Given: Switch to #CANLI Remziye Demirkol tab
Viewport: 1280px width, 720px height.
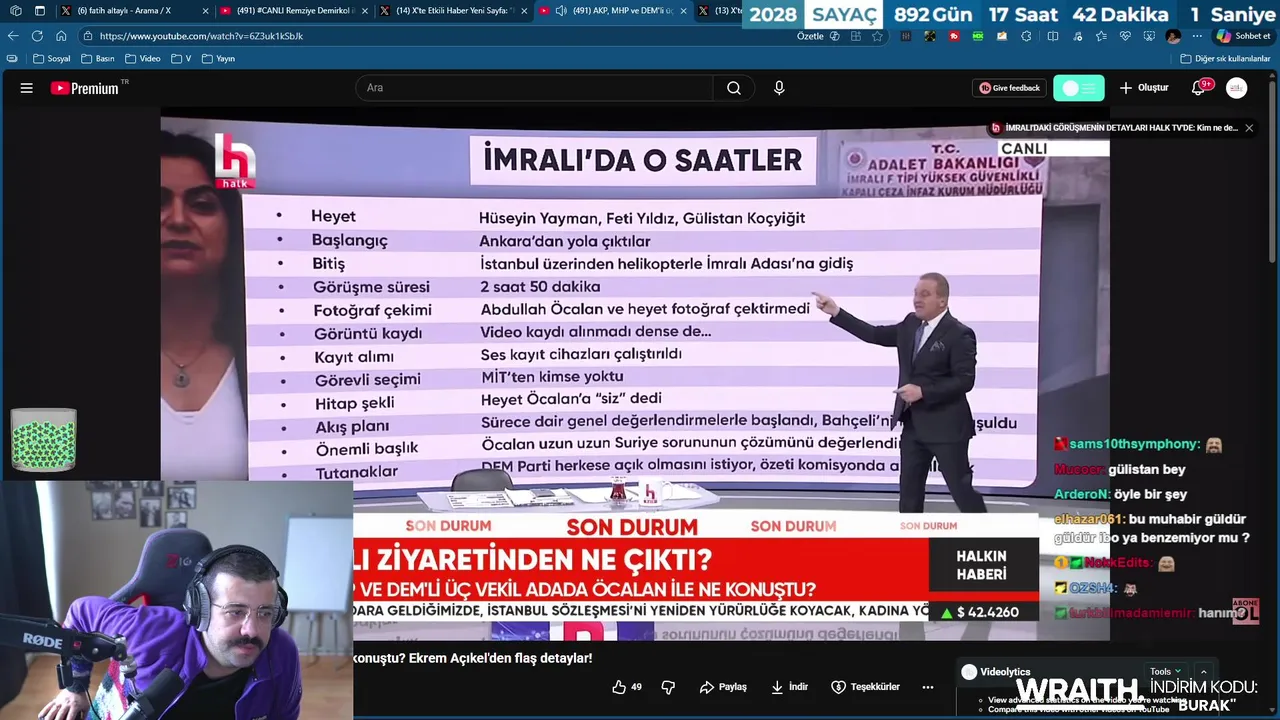Looking at the screenshot, I should coord(294,11).
